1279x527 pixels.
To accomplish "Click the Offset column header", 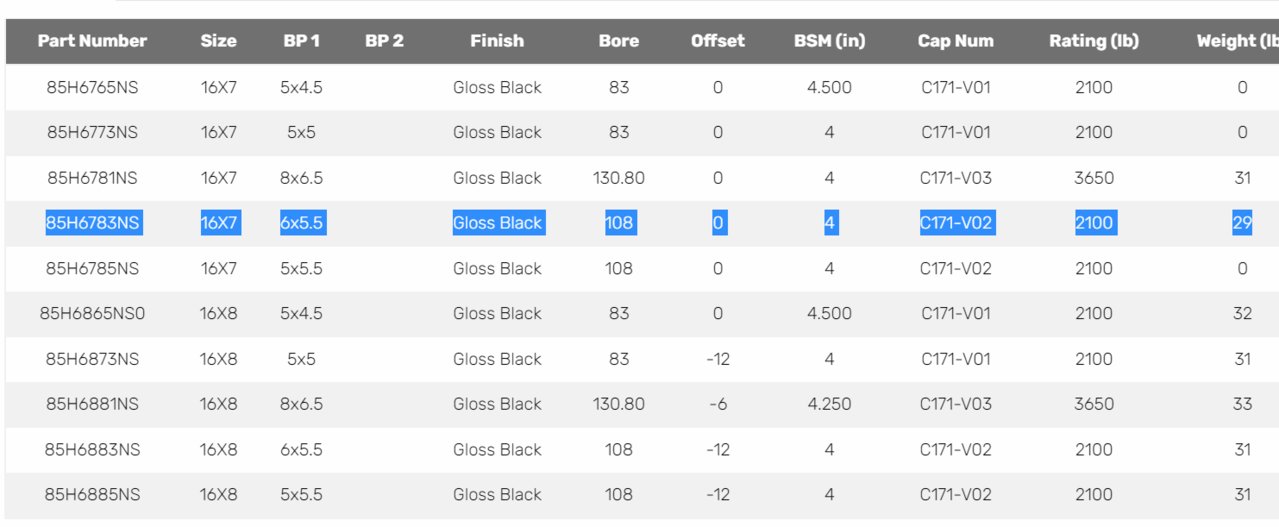I will (x=718, y=41).
